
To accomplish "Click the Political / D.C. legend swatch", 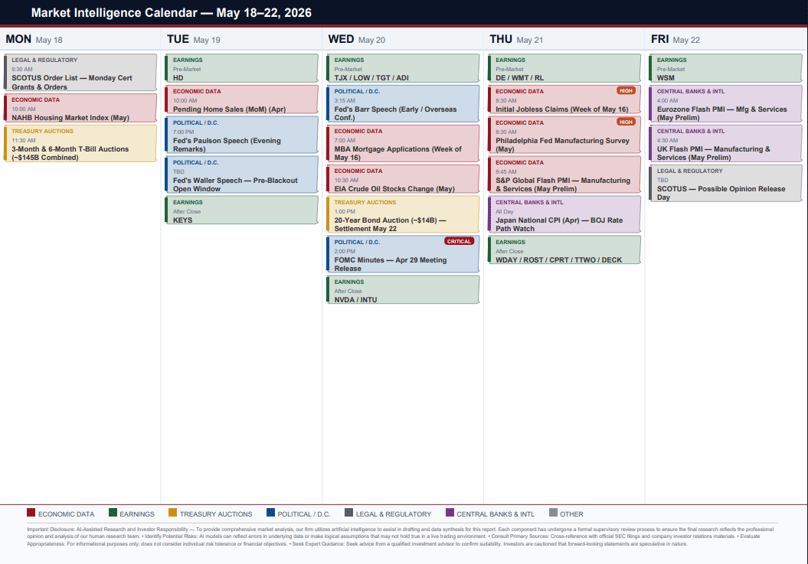I will [x=271, y=512].
